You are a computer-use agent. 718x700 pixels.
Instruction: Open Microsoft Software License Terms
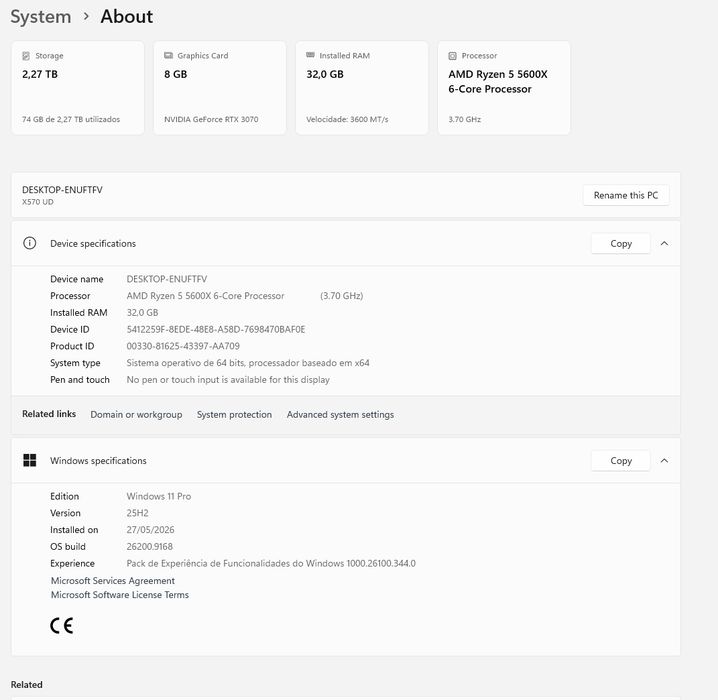click(120, 595)
